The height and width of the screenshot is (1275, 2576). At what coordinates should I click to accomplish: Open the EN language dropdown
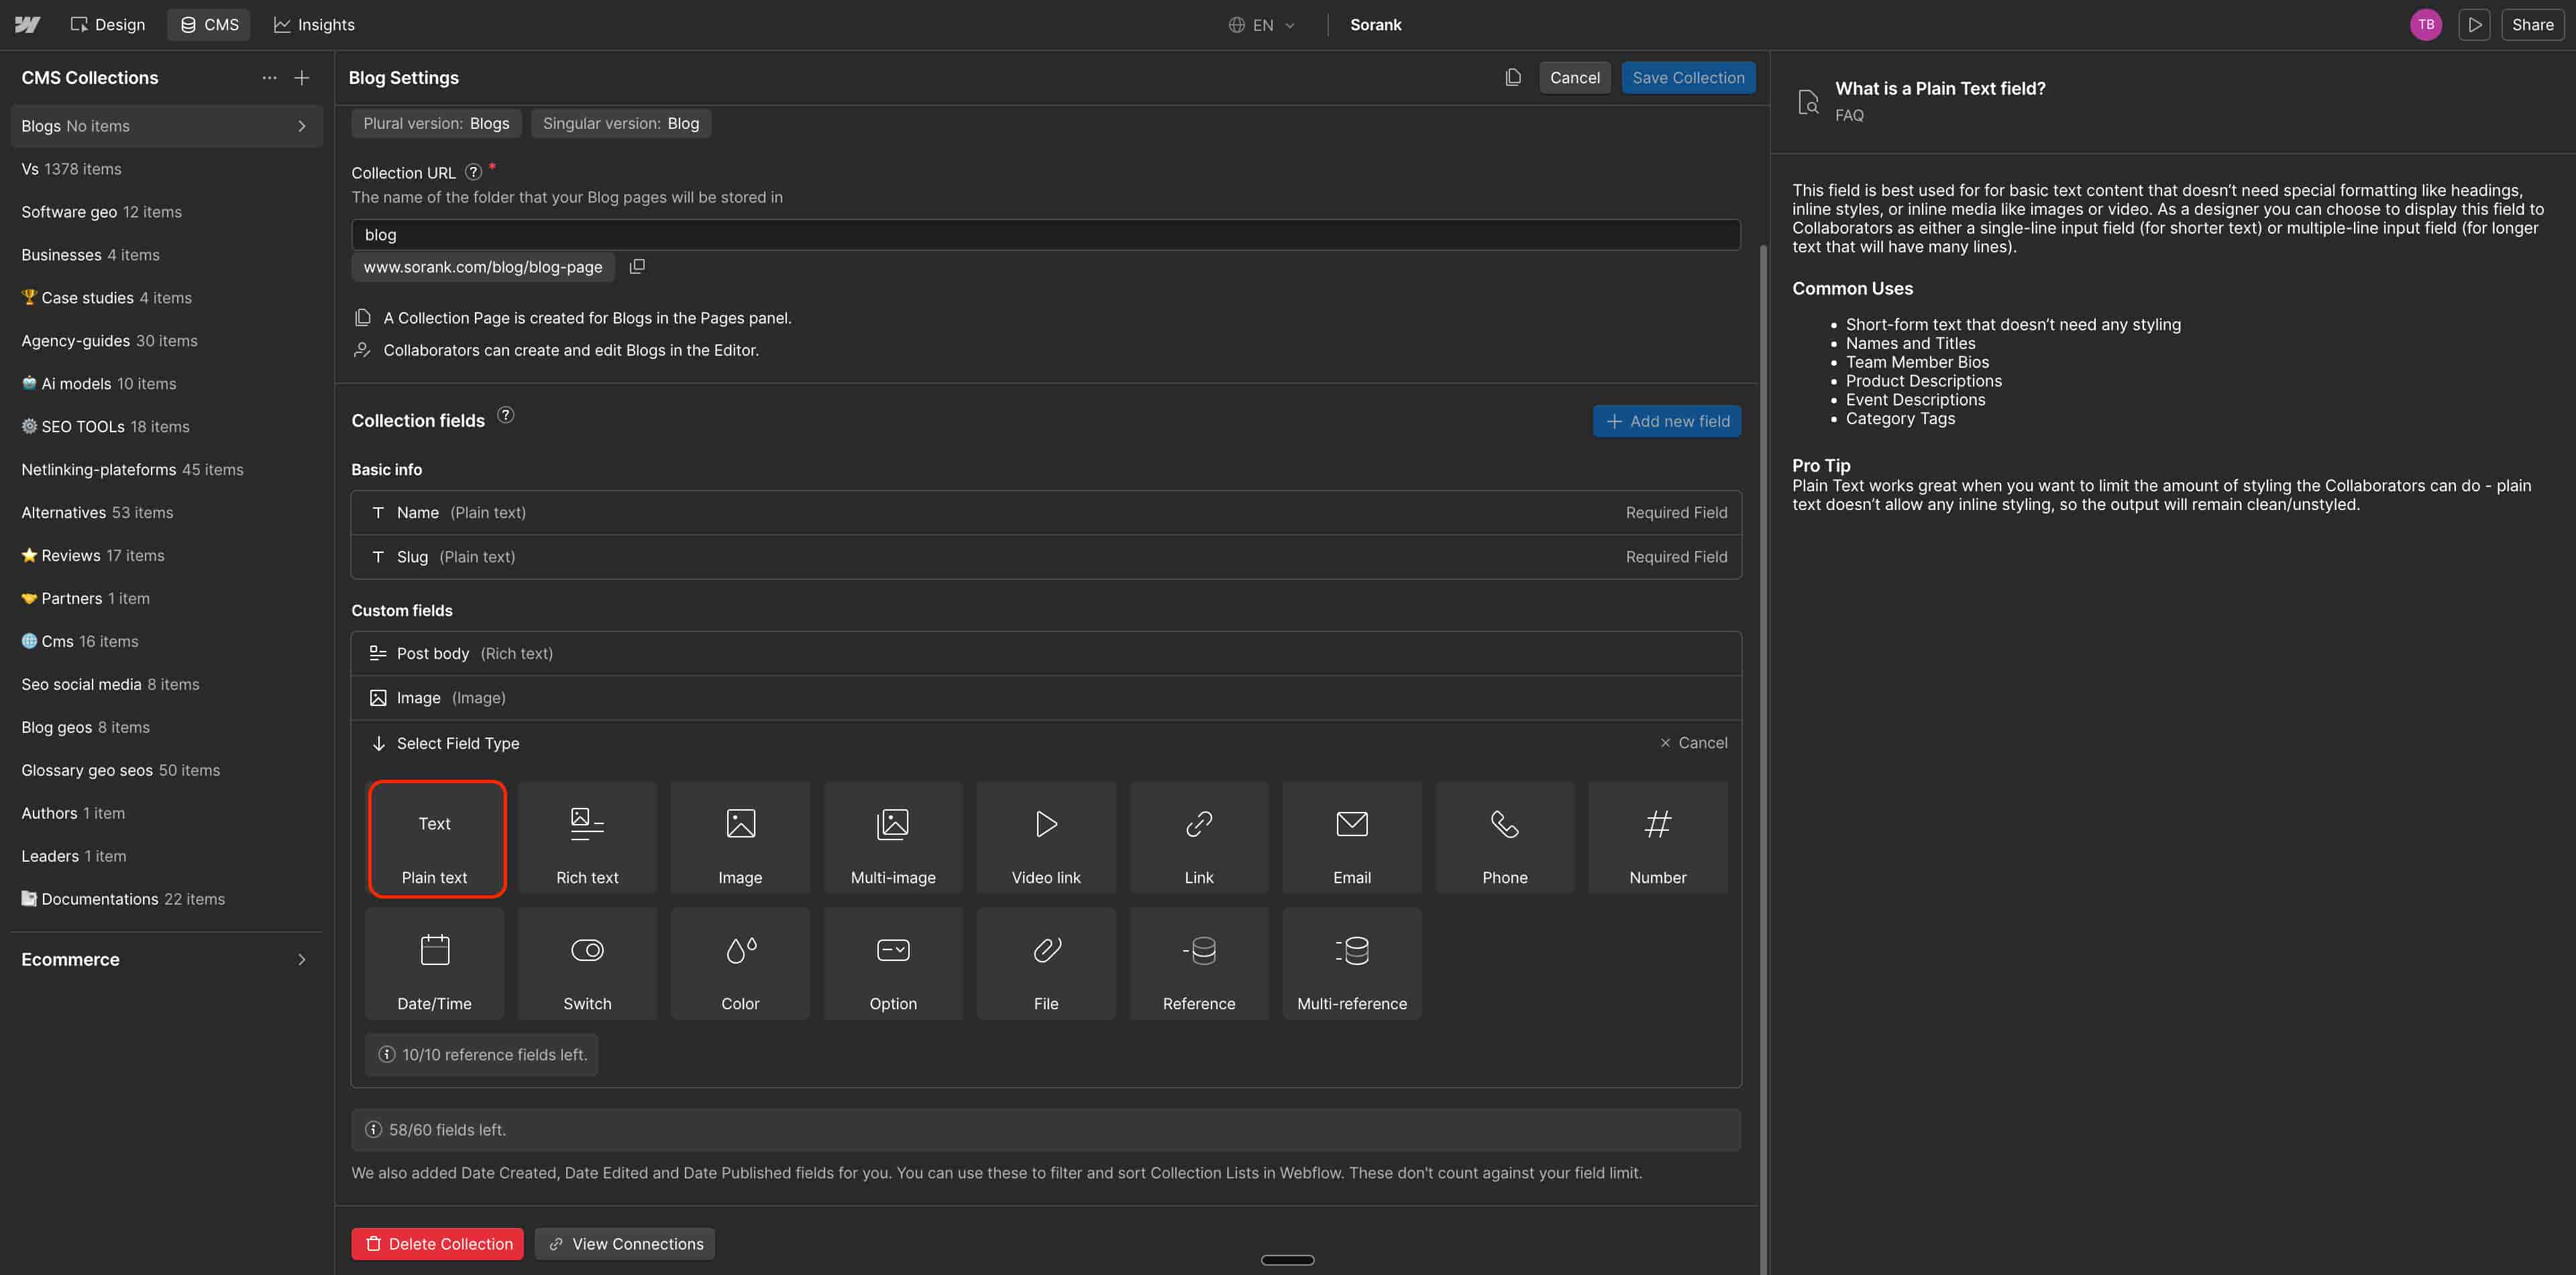click(x=1262, y=25)
